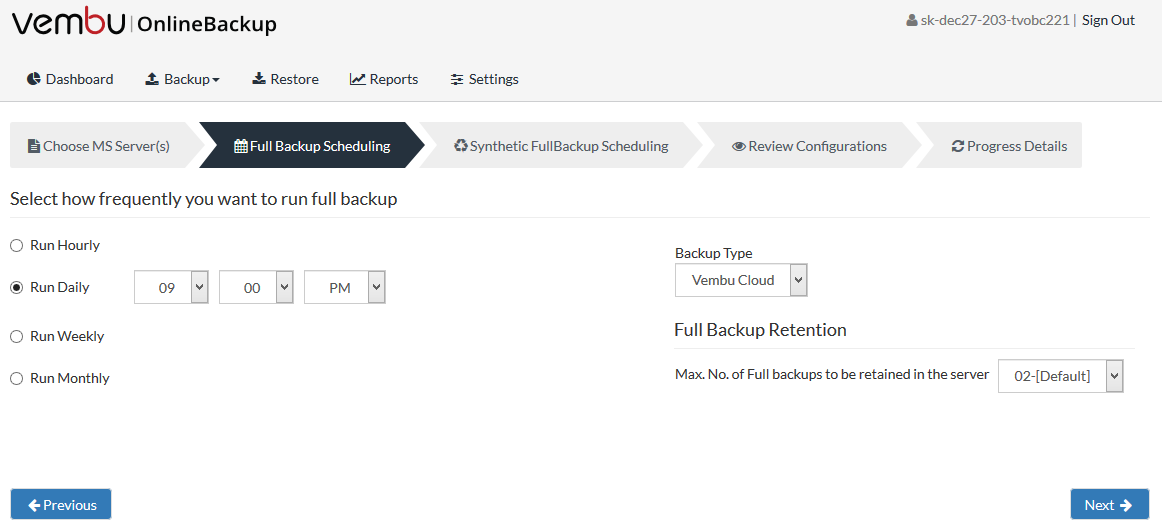Click the Sign Out link
1162x530 pixels.
1108,20
